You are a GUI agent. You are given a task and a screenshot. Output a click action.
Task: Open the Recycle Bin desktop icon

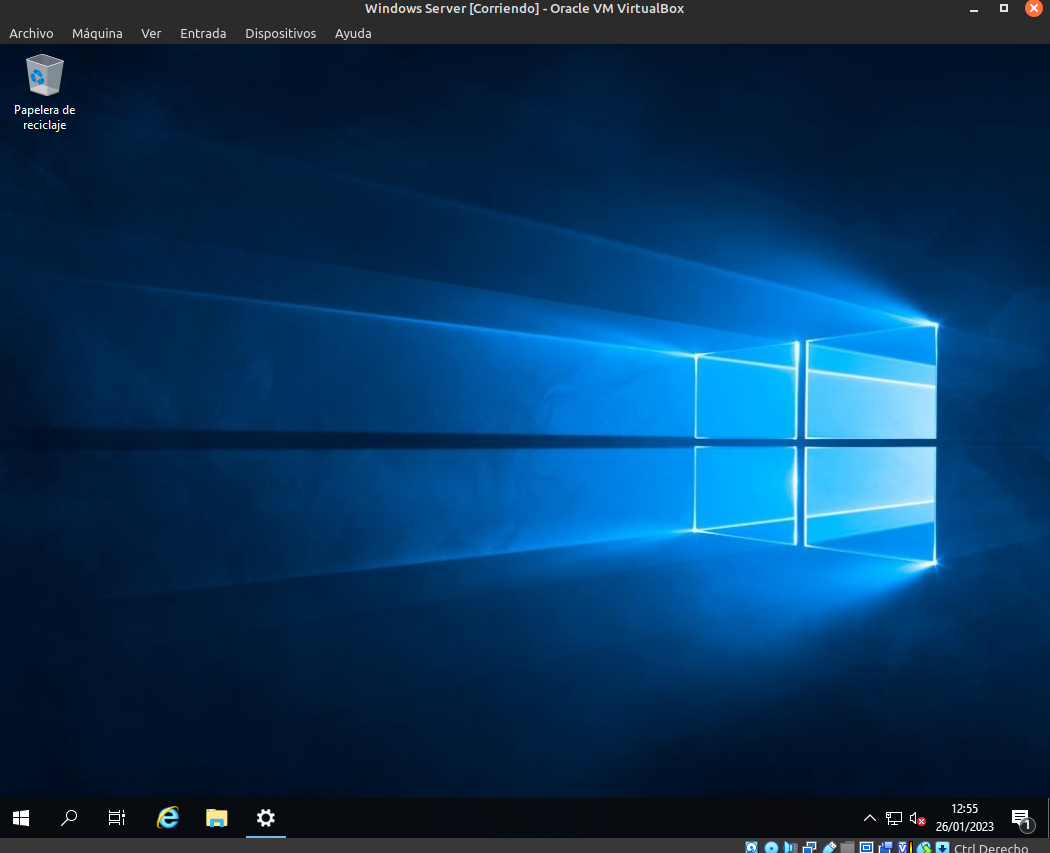(44, 92)
